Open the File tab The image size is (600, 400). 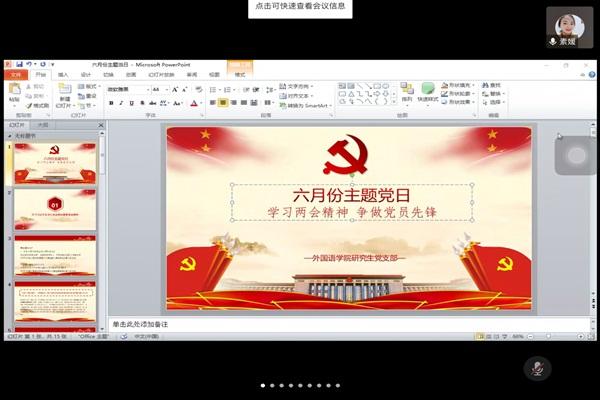click(16, 75)
